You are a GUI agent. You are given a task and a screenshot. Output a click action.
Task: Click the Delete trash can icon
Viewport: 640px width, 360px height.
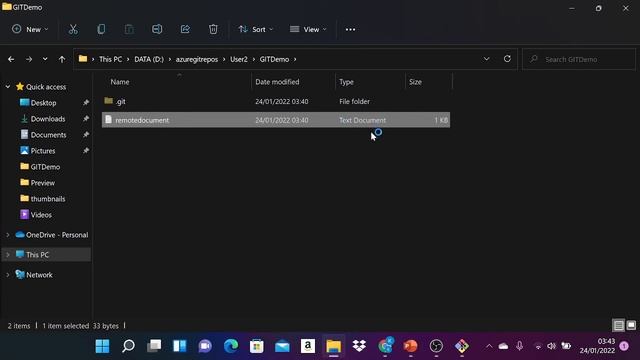pyautogui.click(x=213, y=29)
